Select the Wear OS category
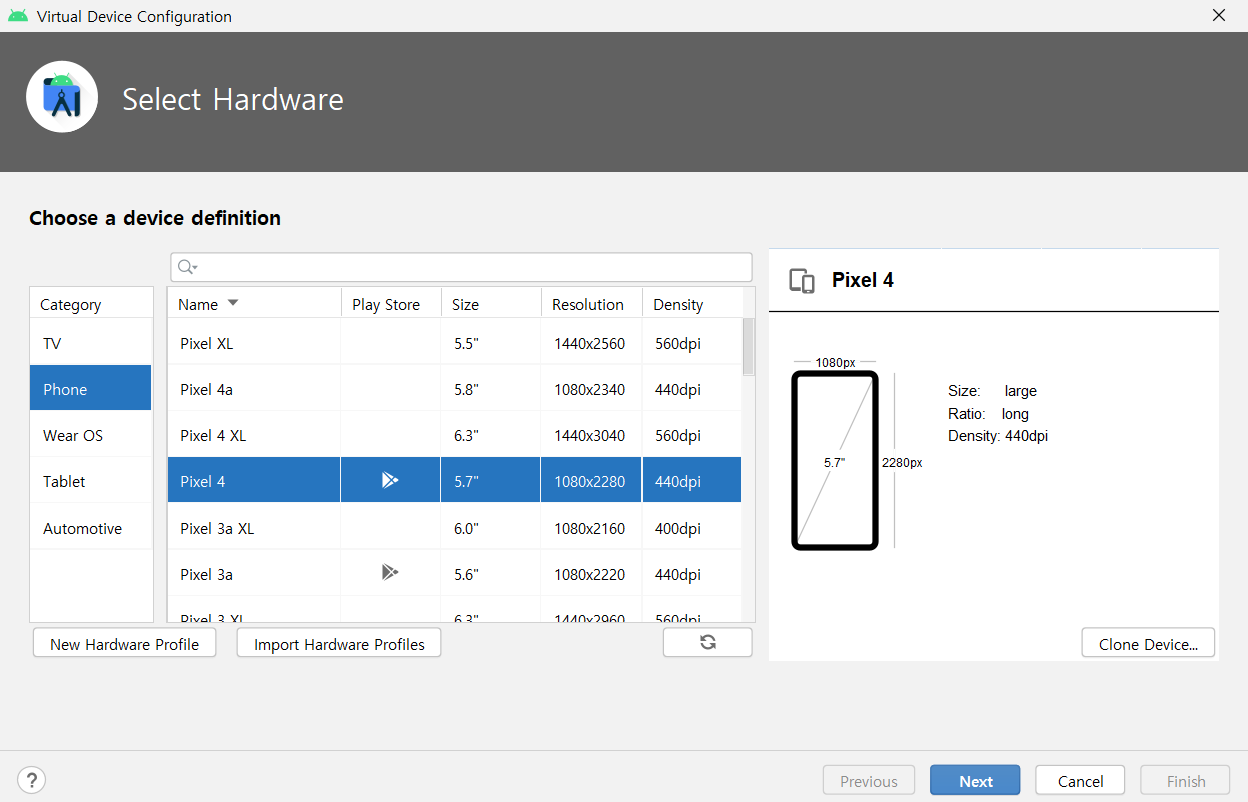 coord(91,435)
